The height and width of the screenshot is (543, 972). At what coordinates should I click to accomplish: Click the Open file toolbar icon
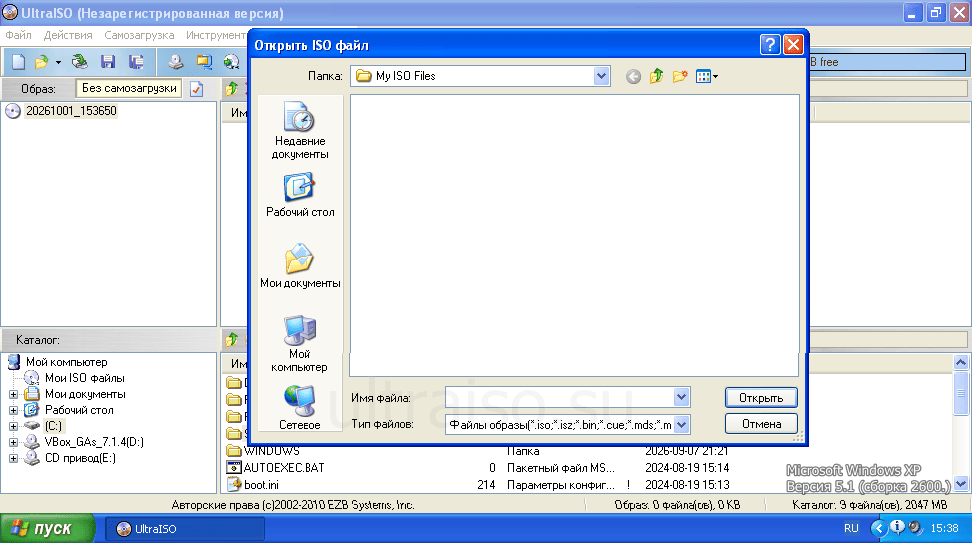42,62
